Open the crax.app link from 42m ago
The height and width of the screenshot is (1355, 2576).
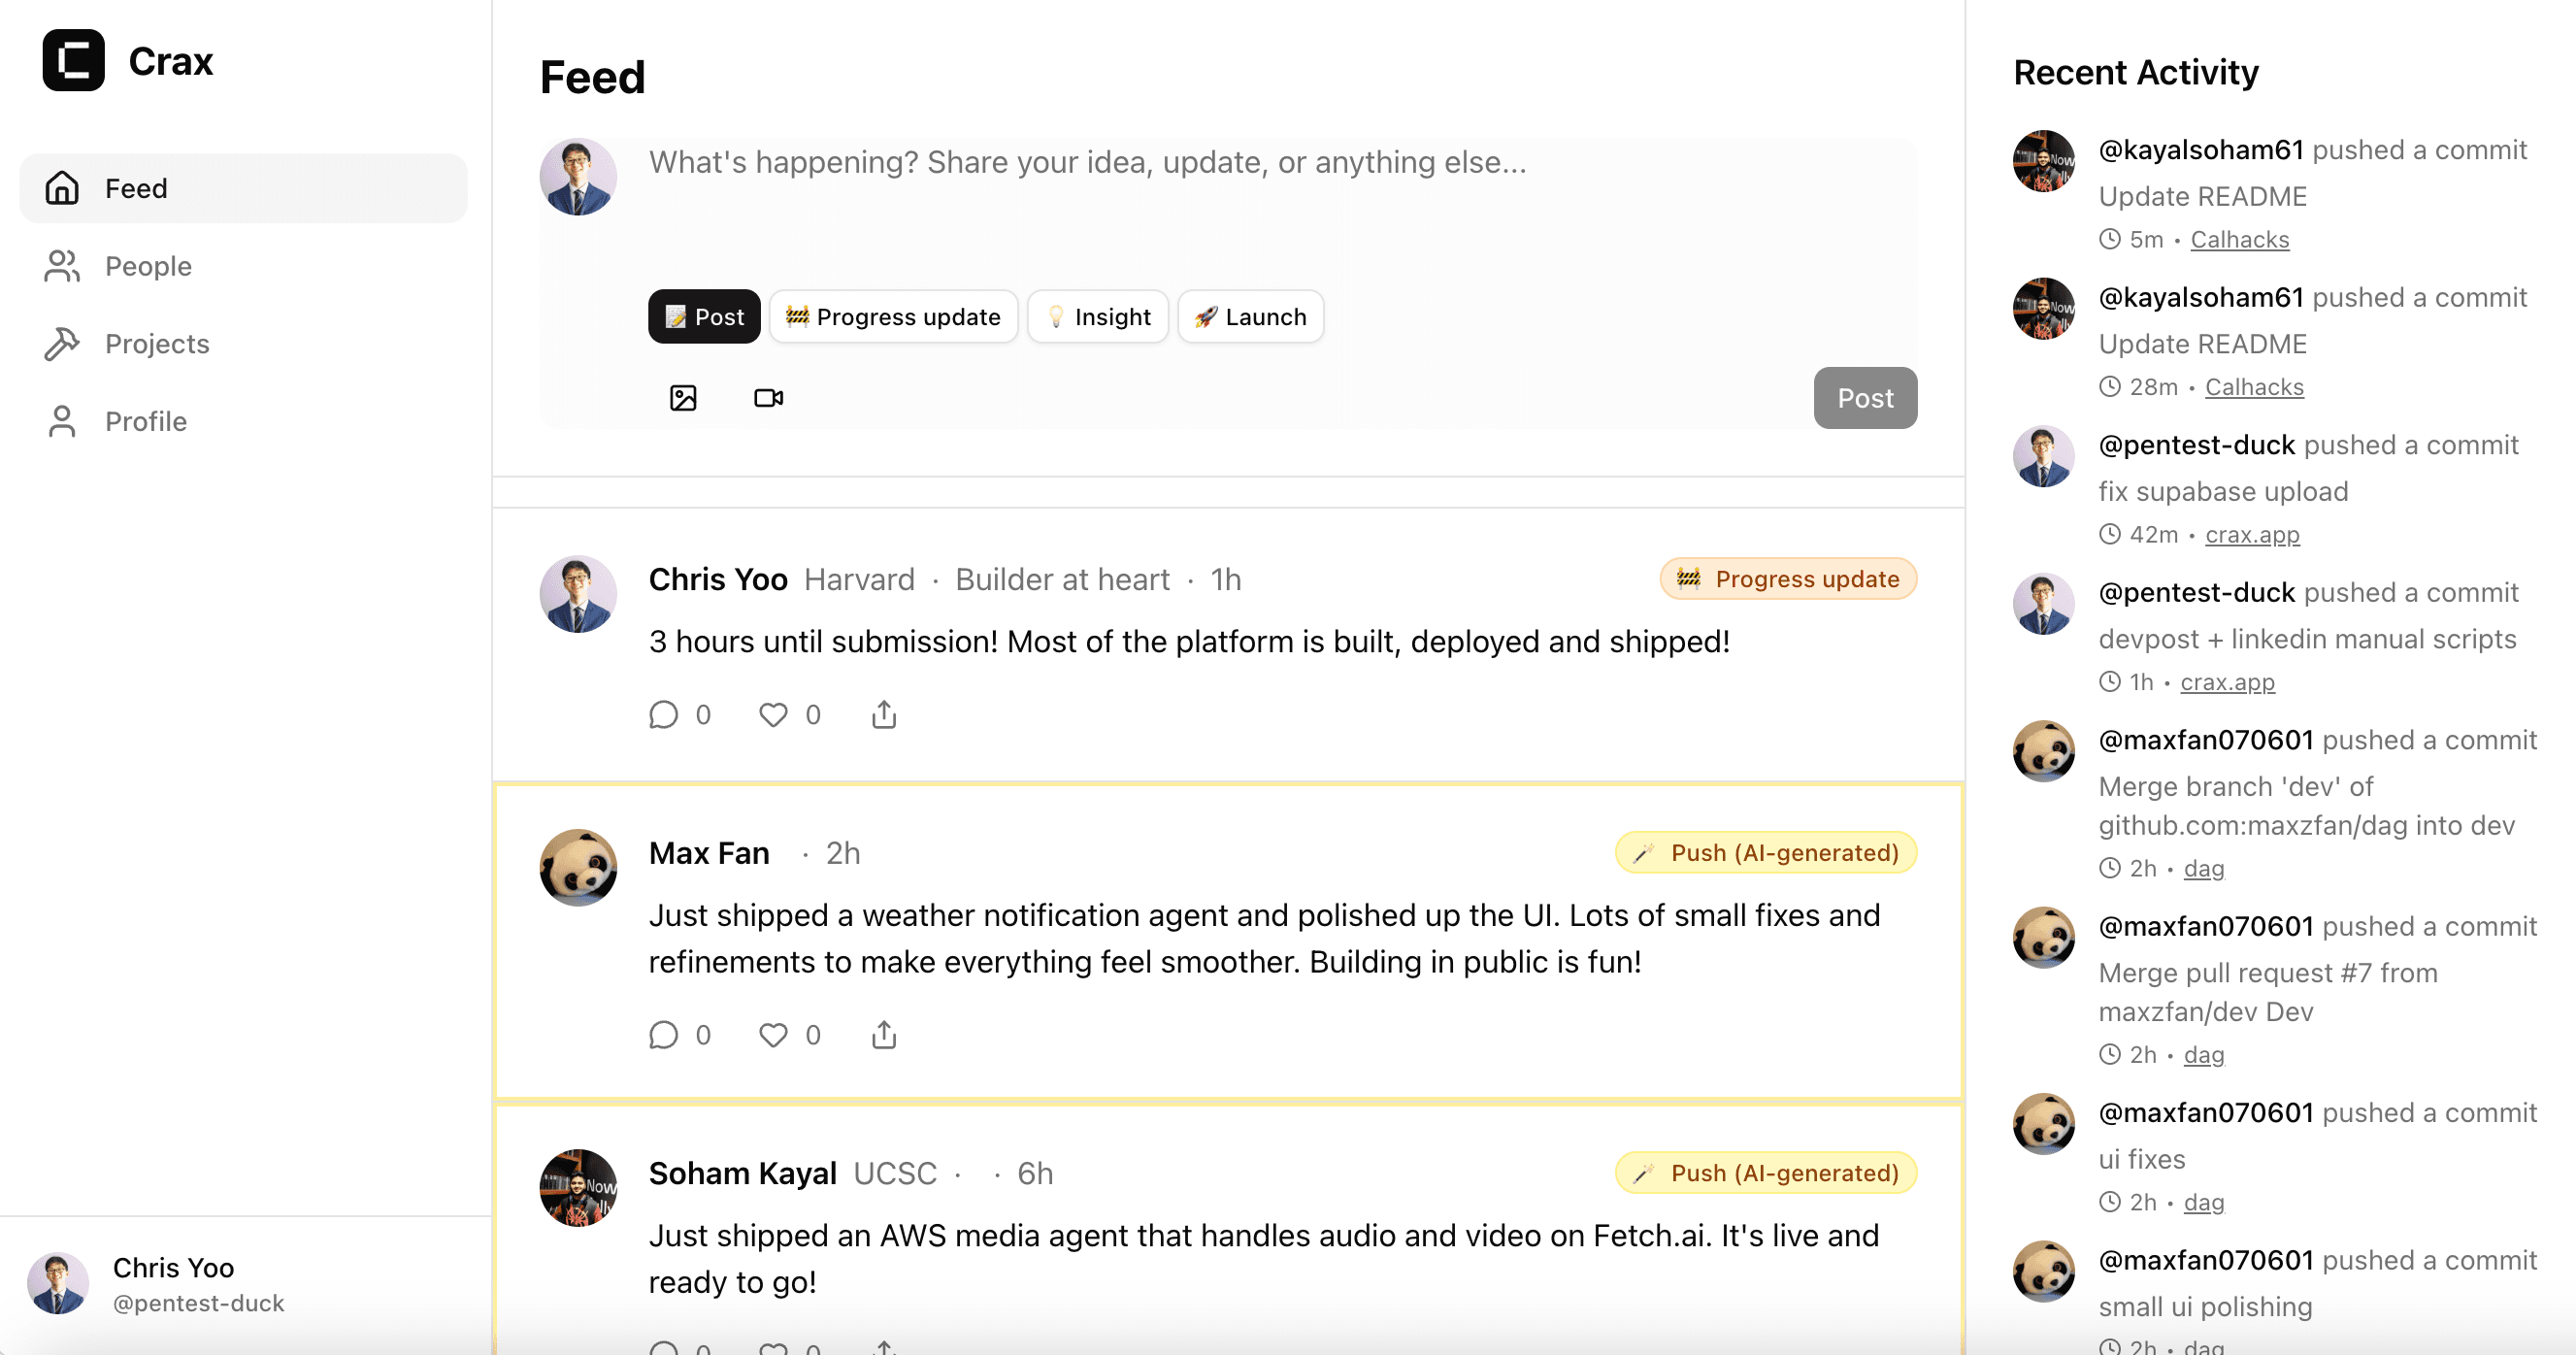pos(2252,535)
